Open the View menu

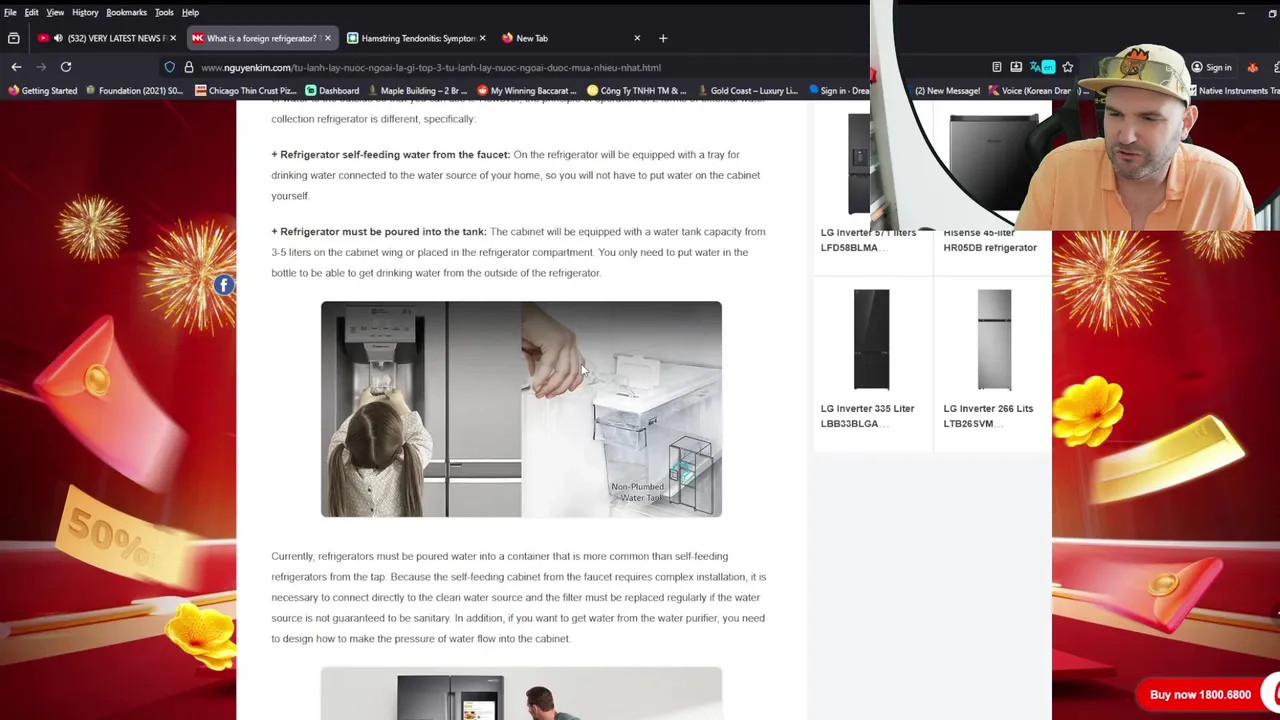click(x=55, y=12)
